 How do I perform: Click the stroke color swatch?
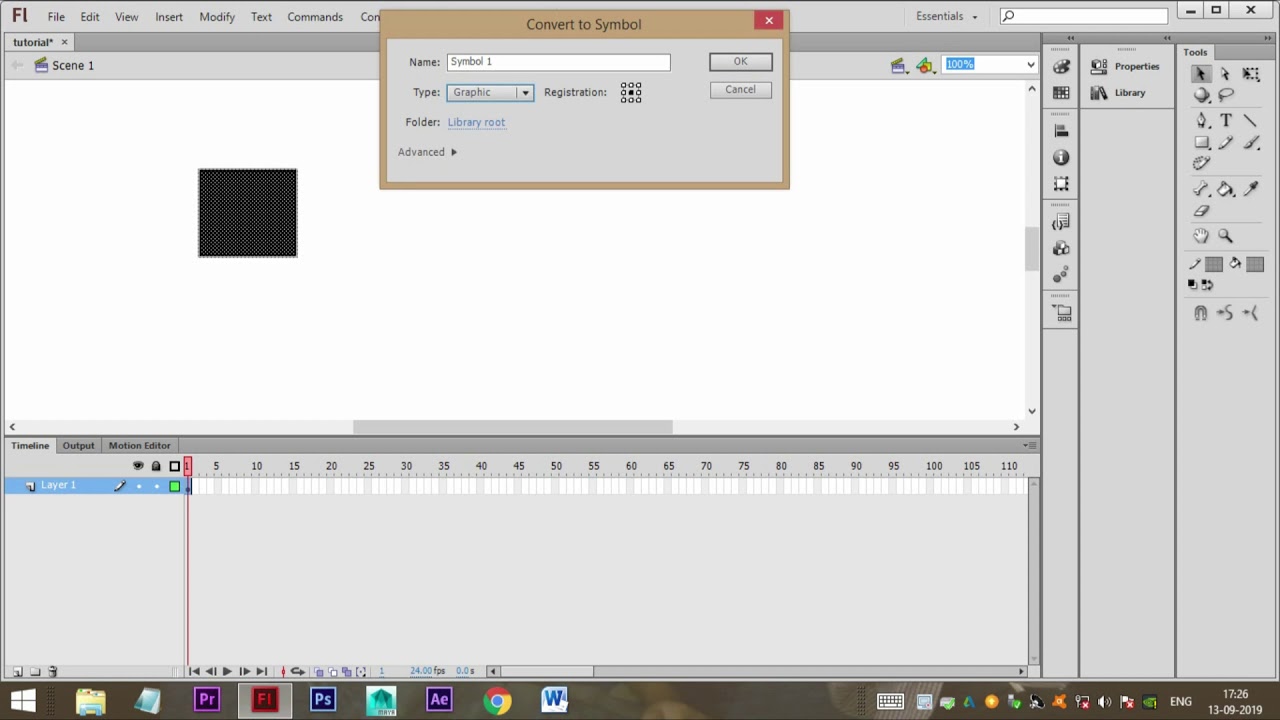click(x=1214, y=264)
